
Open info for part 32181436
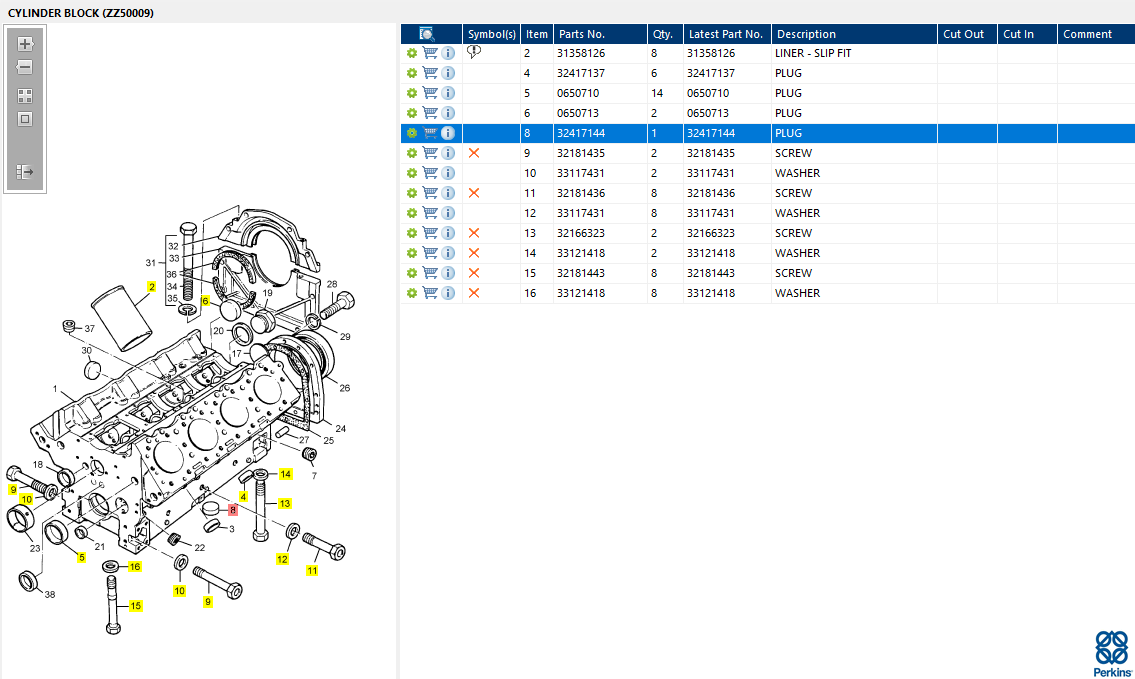pos(448,193)
